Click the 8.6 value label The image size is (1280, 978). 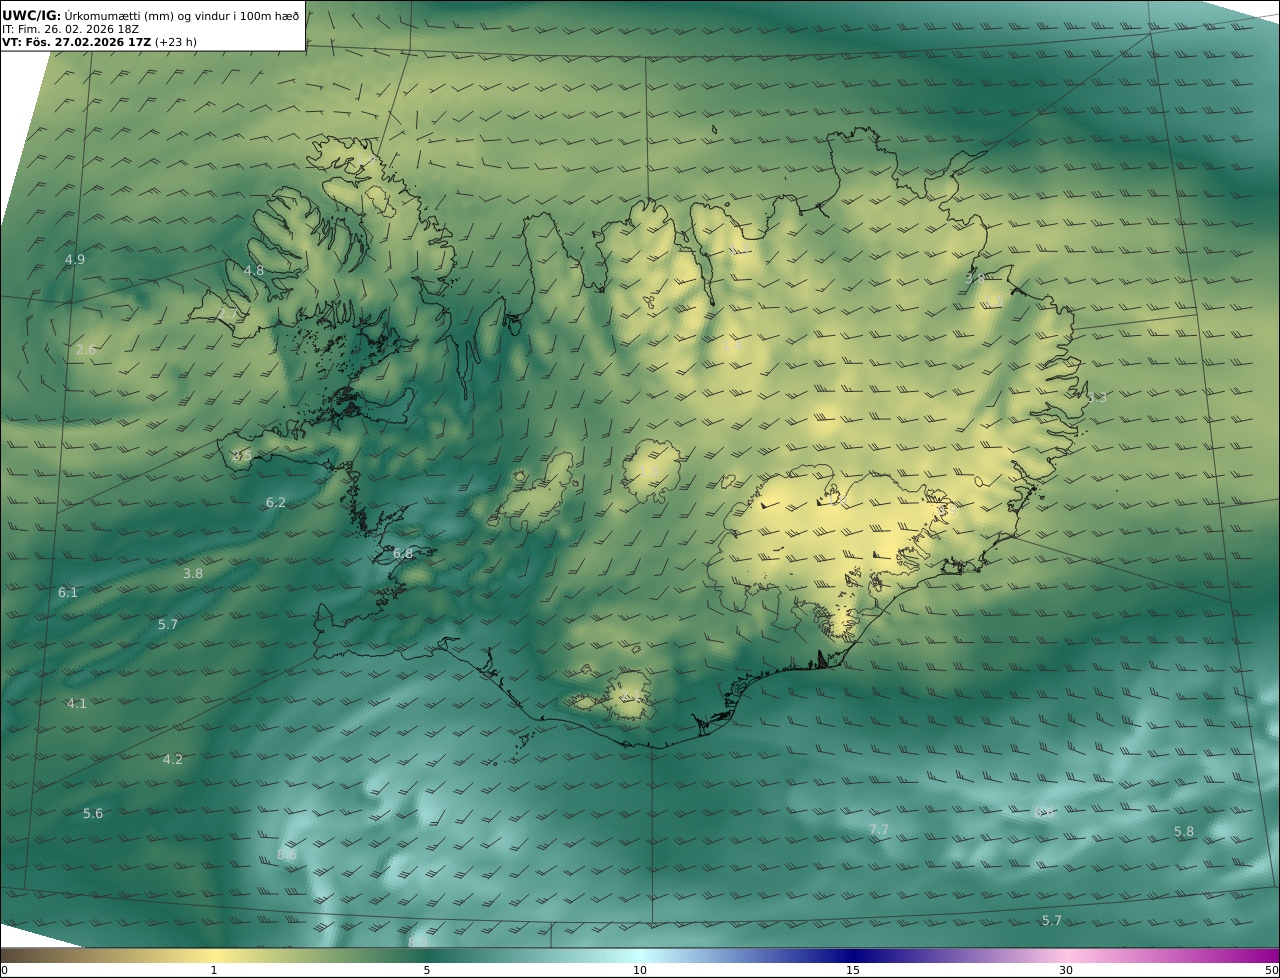tap(287, 855)
